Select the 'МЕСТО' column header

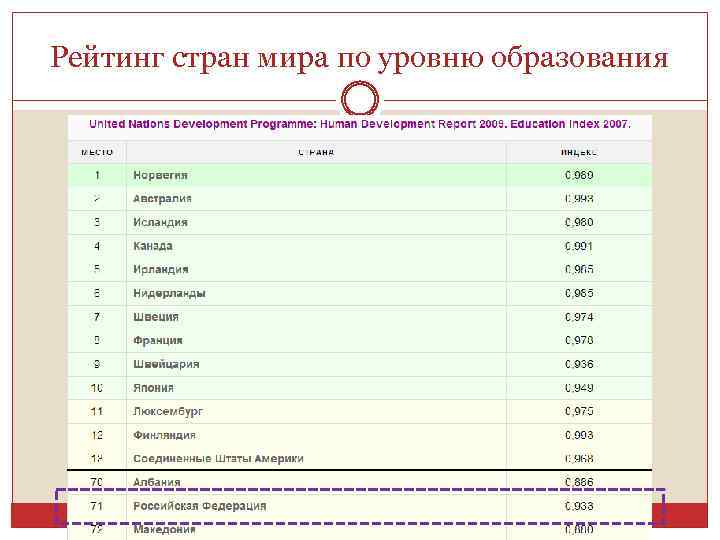[x=97, y=152]
